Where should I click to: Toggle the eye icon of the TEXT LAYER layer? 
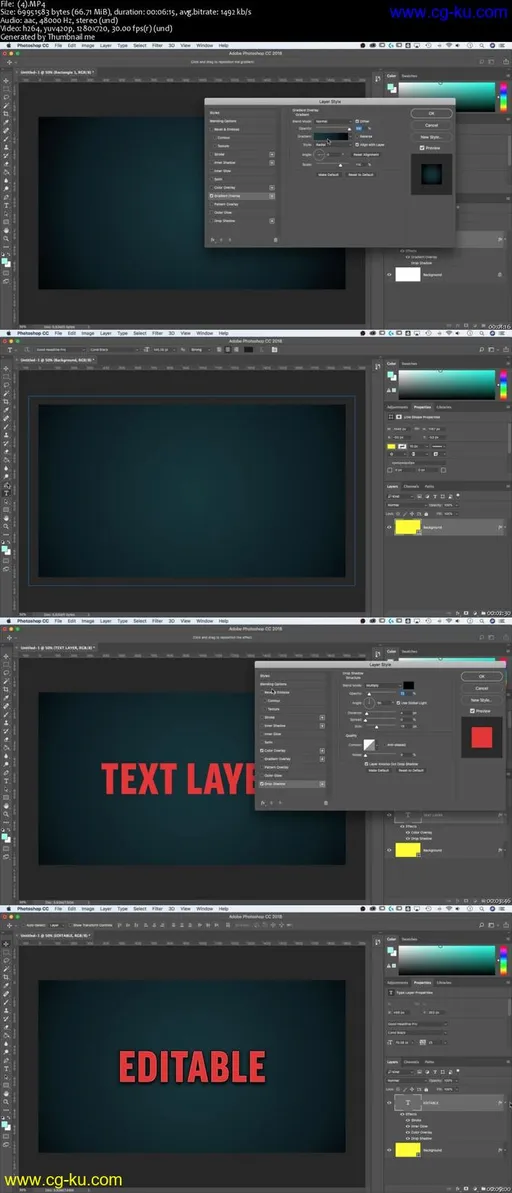(x=390, y=816)
